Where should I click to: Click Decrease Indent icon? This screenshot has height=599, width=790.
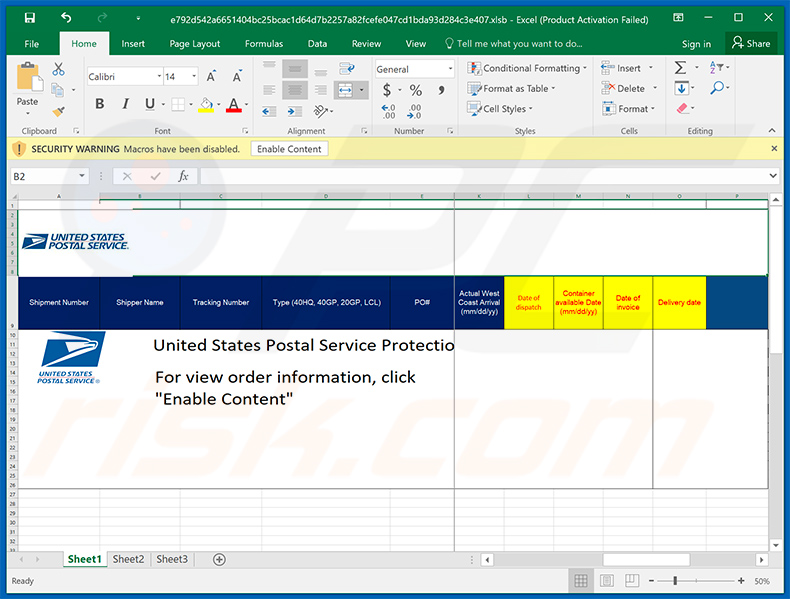(x=269, y=111)
